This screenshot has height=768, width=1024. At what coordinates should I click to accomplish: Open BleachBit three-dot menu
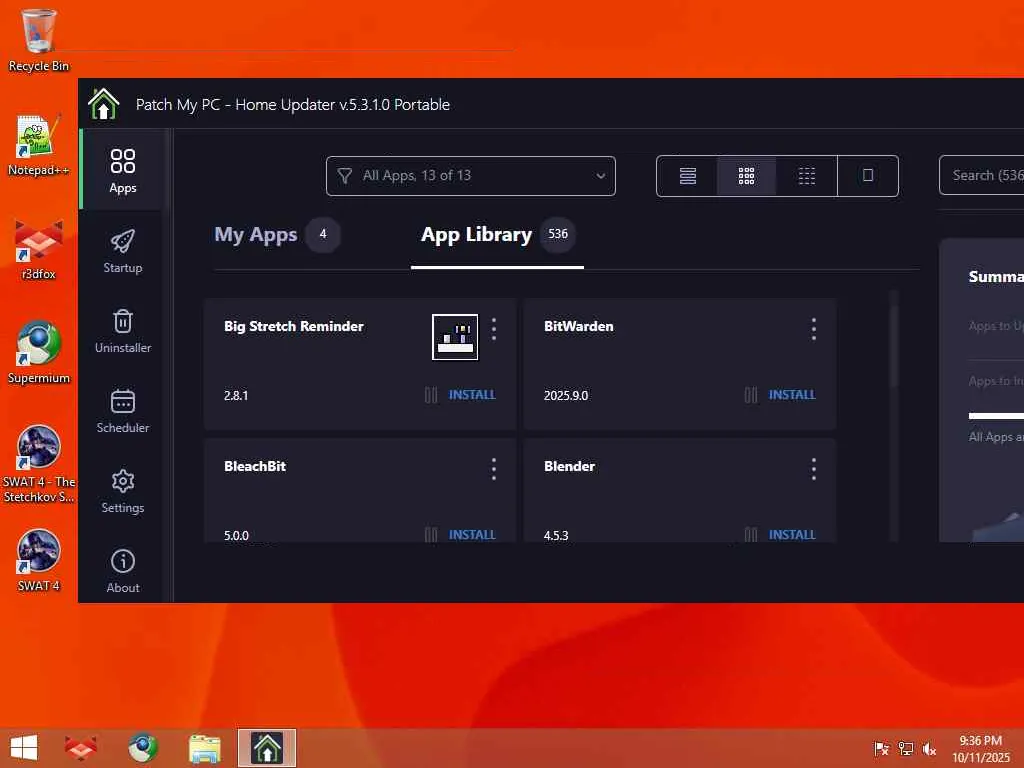pyautogui.click(x=494, y=469)
